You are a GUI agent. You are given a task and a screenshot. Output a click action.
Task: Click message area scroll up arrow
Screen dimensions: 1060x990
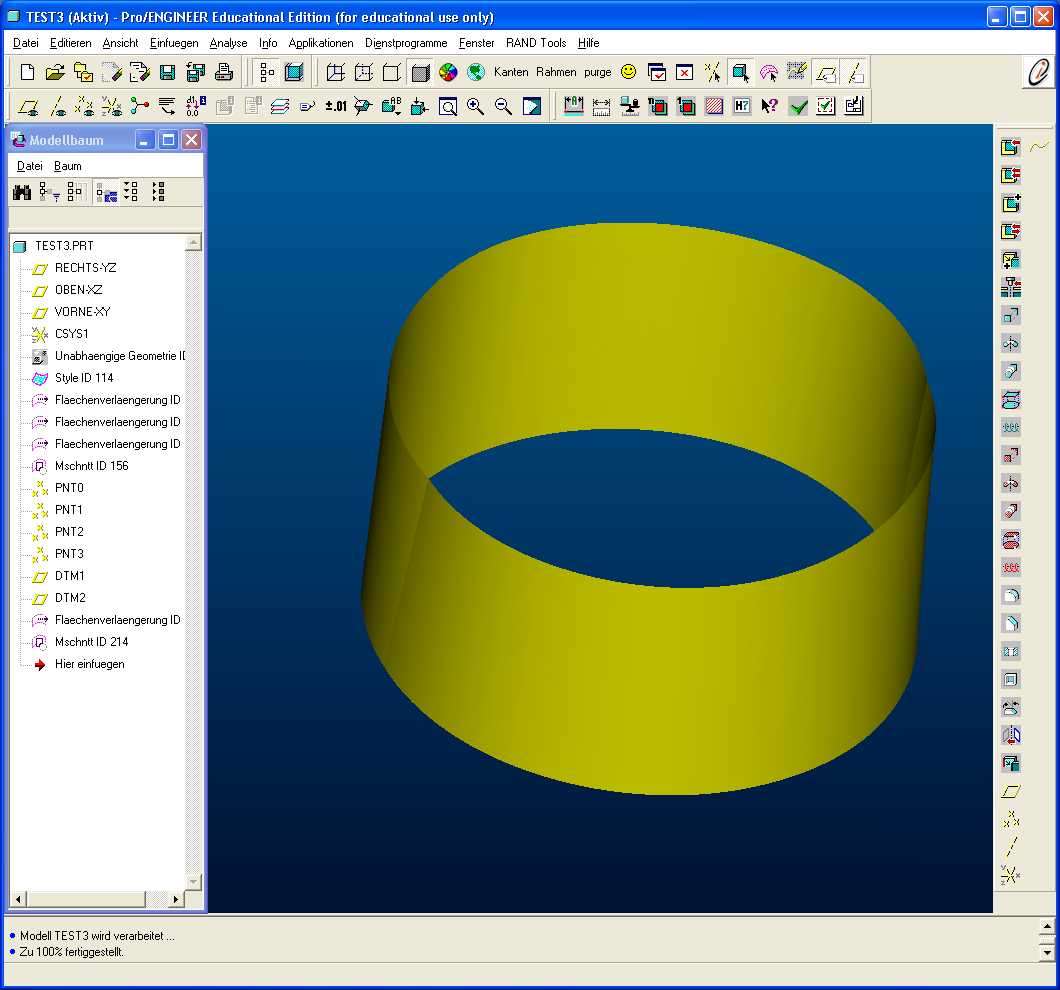(1047, 926)
